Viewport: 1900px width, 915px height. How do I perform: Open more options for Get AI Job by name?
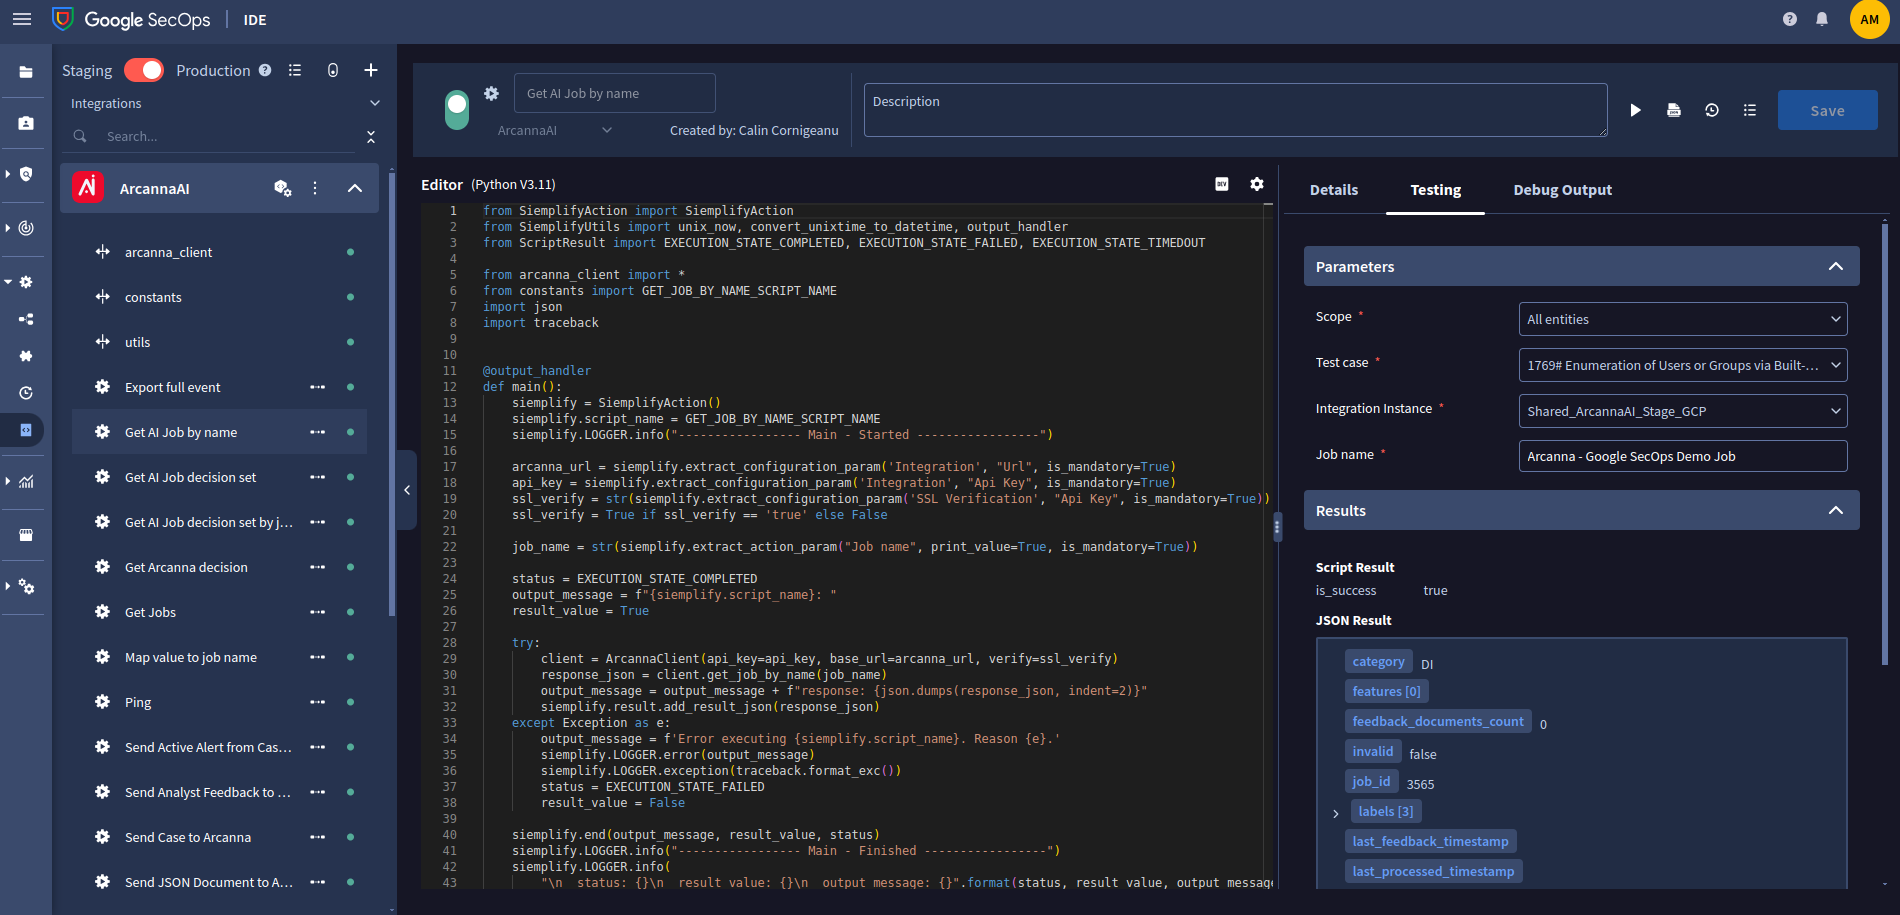[x=318, y=432]
